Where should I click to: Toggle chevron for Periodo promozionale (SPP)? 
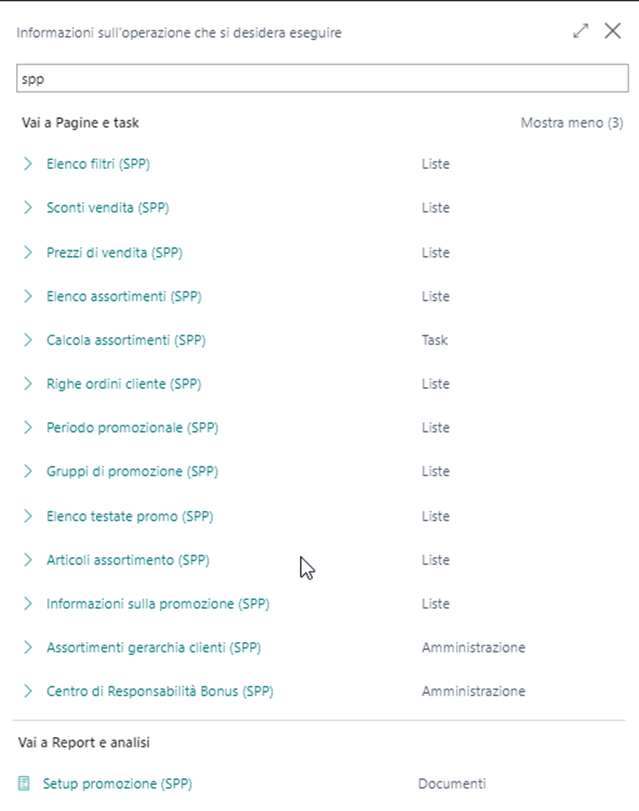[x=28, y=428]
